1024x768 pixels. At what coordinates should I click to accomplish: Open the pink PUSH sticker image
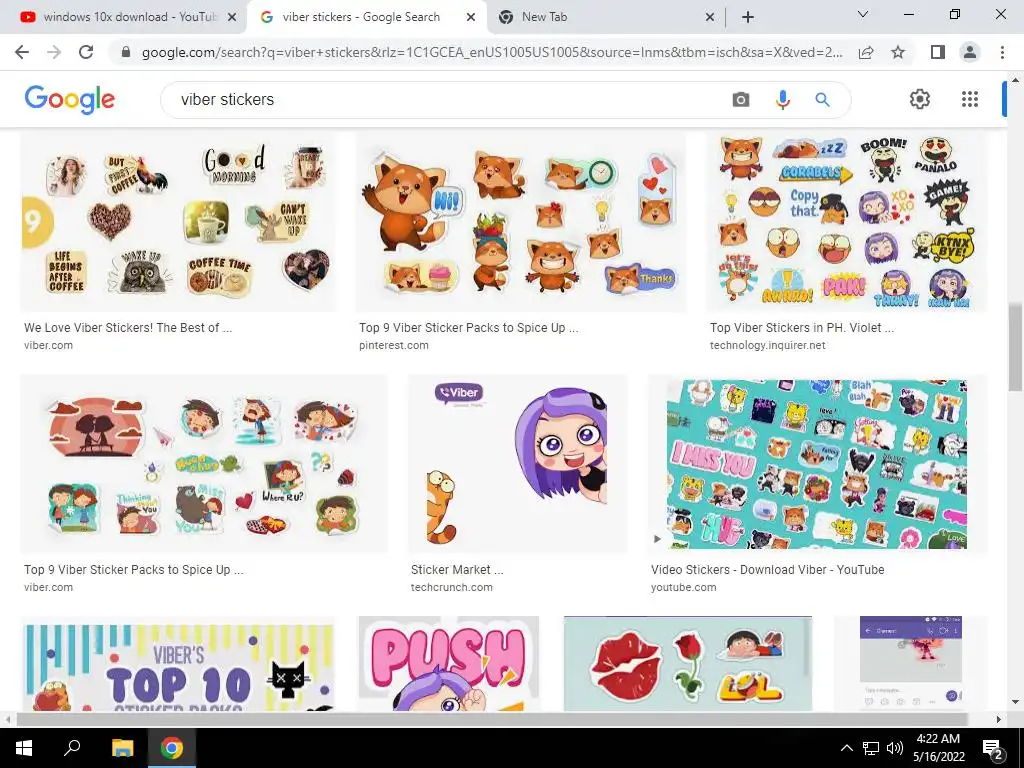[x=449, y=664]
